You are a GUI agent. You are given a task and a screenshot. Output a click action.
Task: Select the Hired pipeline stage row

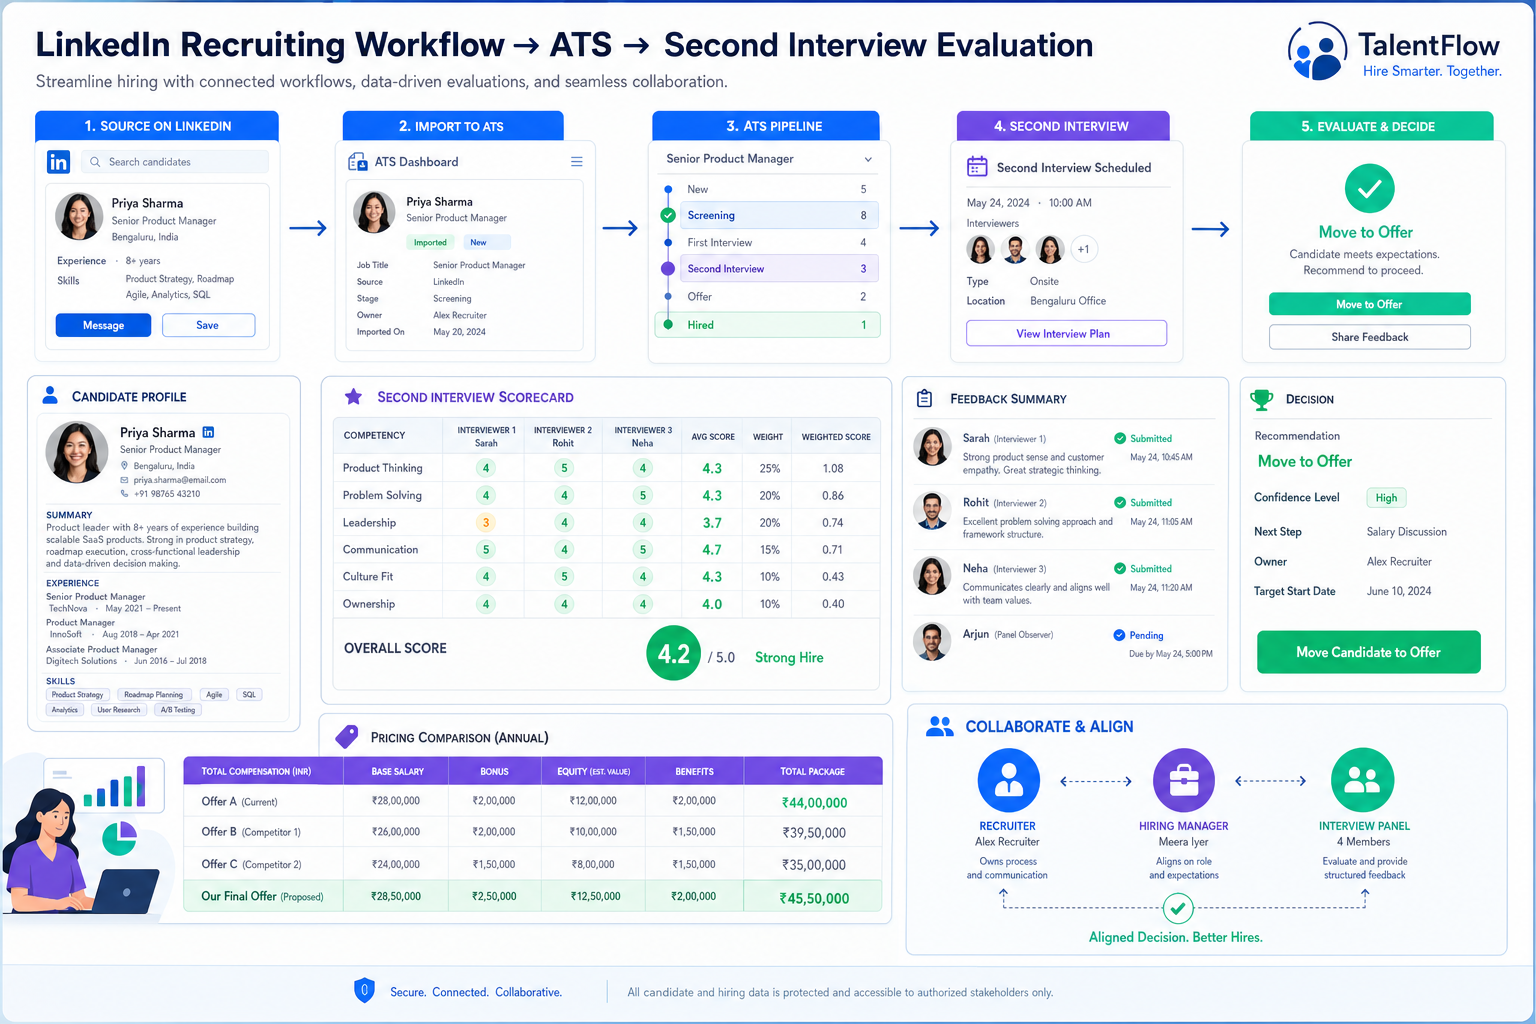tap(768, 325)
